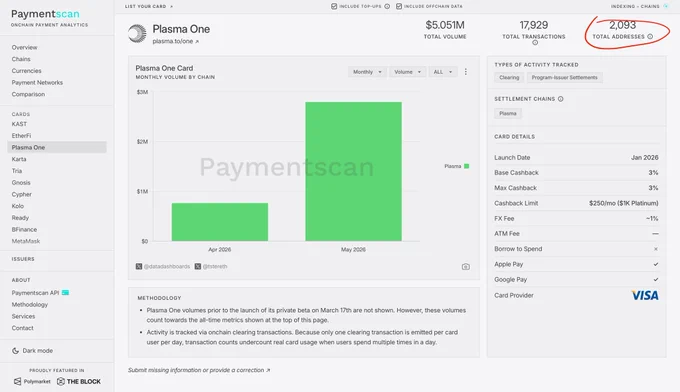
Task: Select the Tria card
Action: pyautogui.click(x=17, y=171)
